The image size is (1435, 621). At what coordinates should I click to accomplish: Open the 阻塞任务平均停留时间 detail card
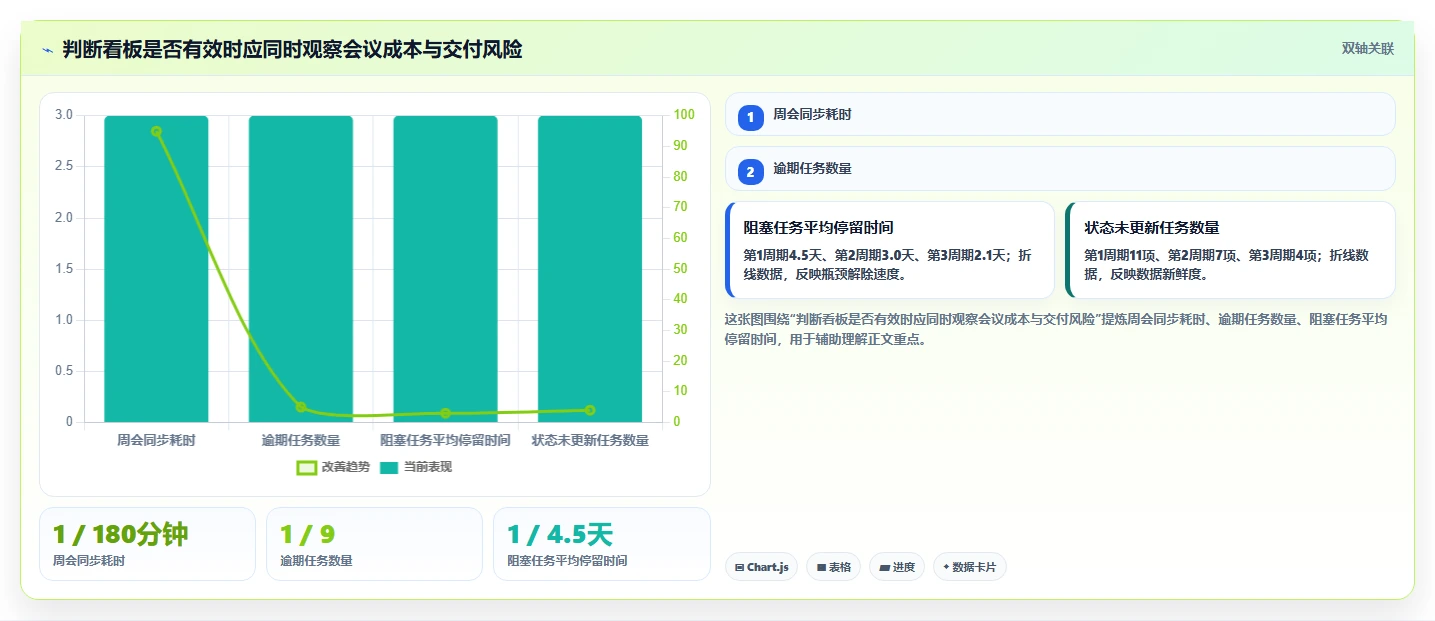pyautogui.click(x=890, y=250)
